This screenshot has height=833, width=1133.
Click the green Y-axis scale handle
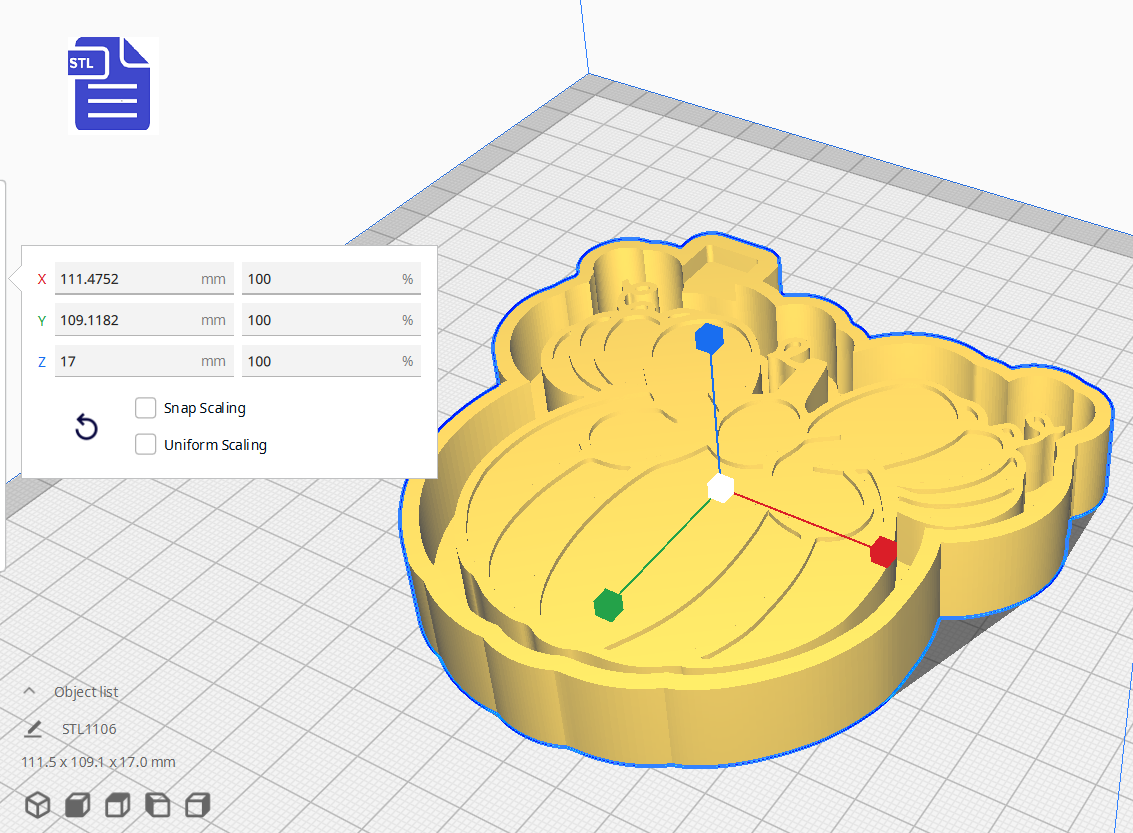(x=606, y=604)
